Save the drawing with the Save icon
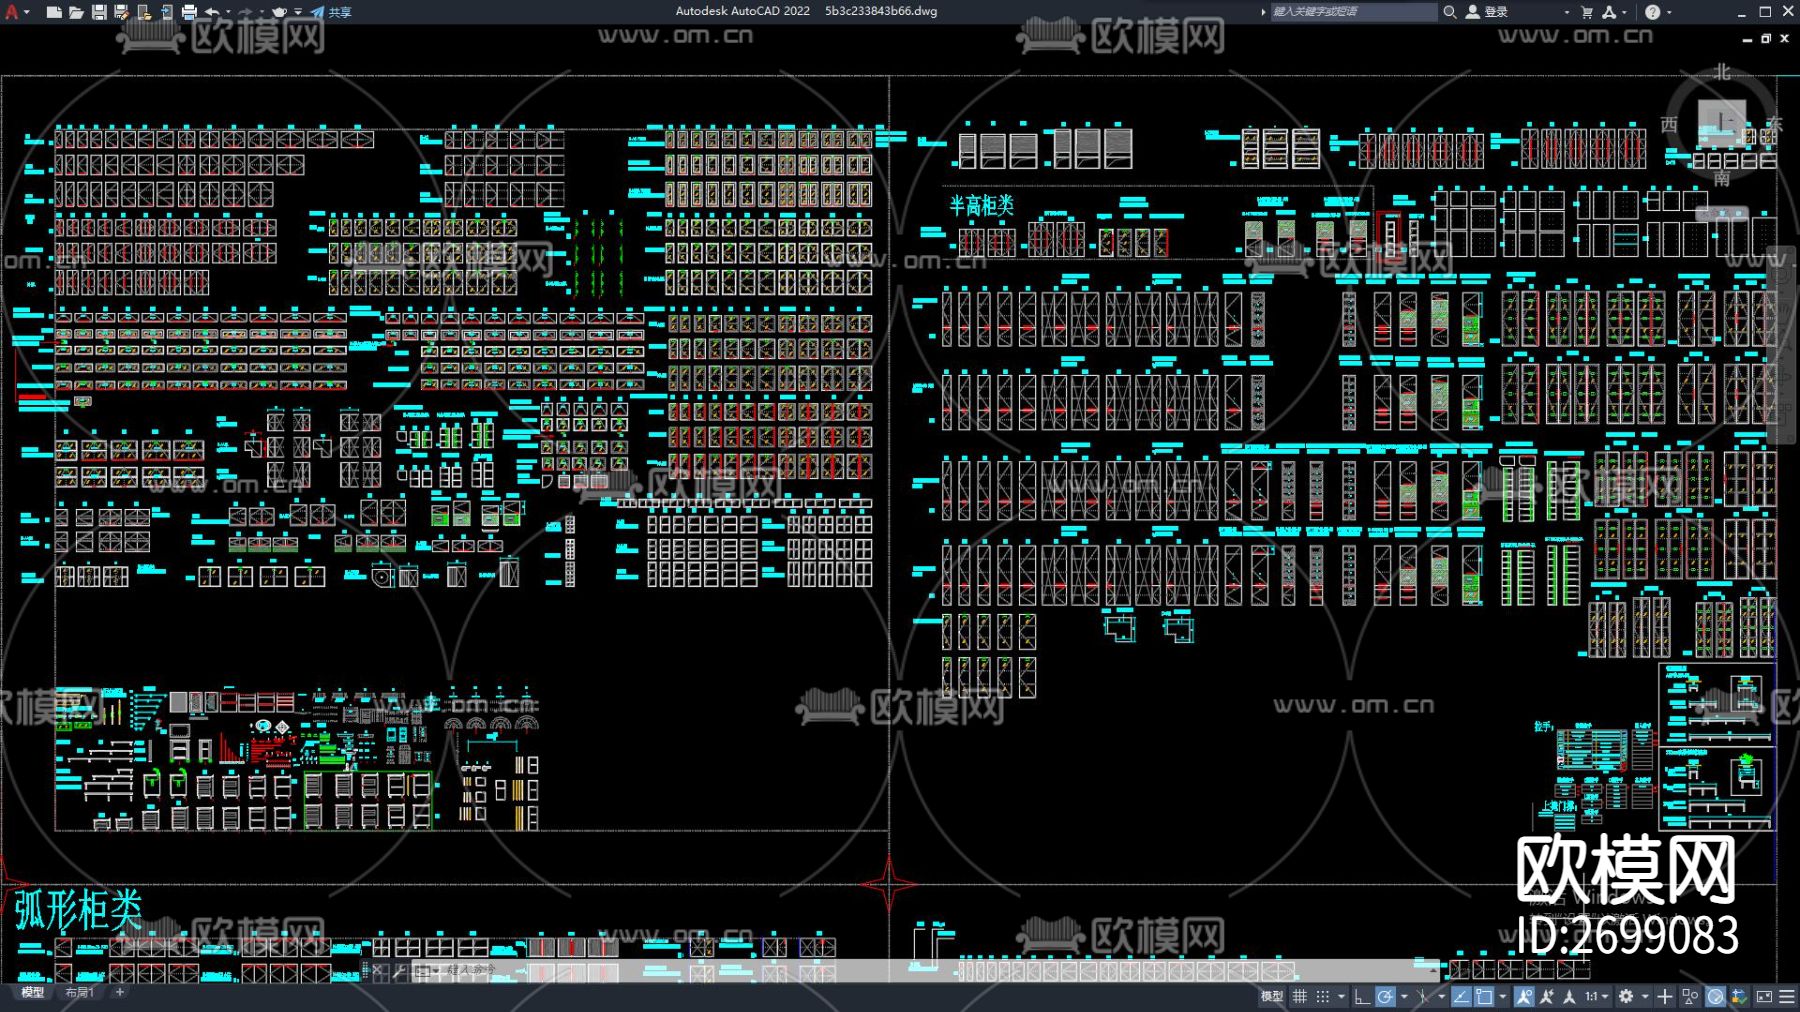1800x1012 pixels. 99,12
